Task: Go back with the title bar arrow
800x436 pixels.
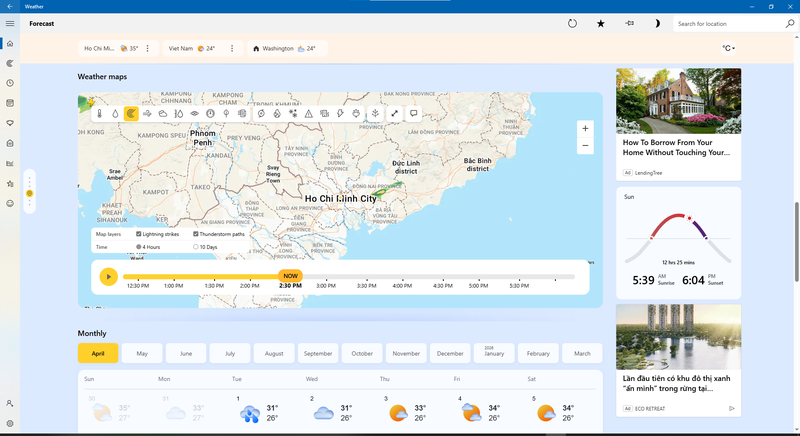Action: point(10,6)
